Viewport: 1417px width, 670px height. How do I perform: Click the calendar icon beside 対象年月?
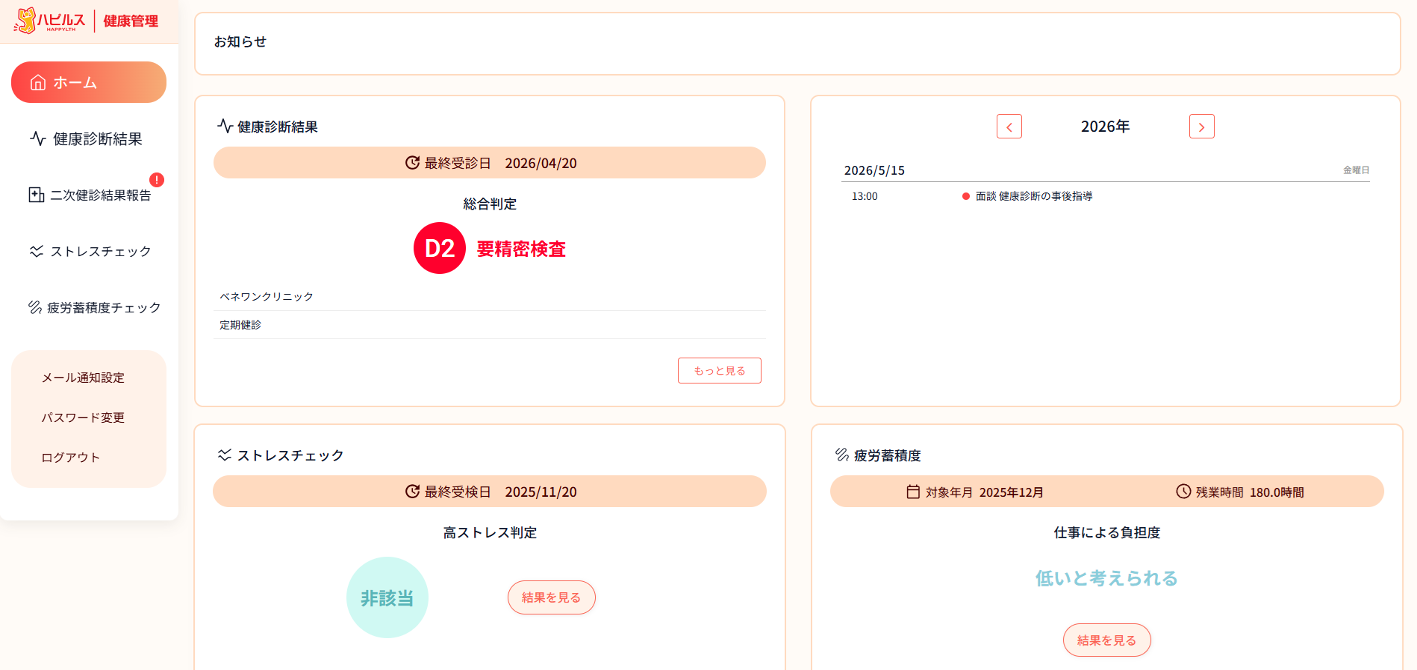[x=913, y=491]
